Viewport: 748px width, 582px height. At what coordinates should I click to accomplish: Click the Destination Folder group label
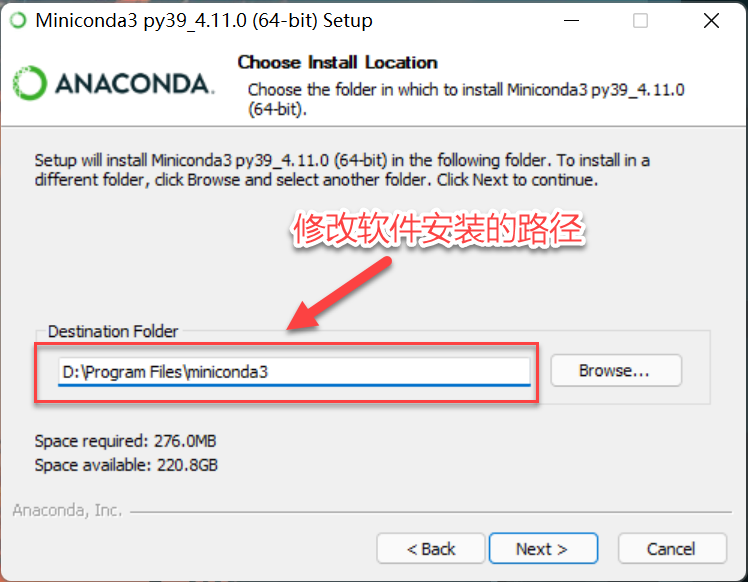coord(113,331)
